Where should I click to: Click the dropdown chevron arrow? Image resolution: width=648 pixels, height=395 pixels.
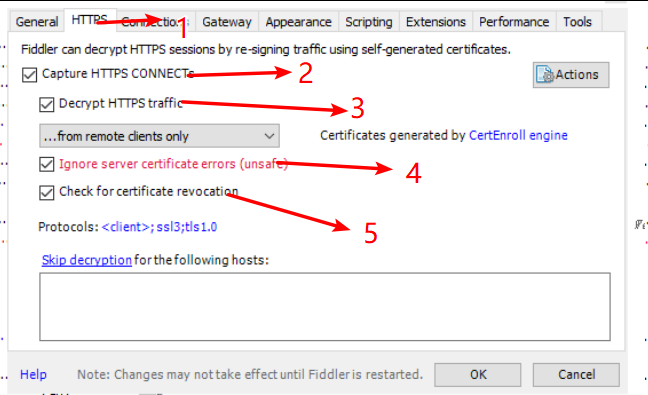(x=269, y=136)
